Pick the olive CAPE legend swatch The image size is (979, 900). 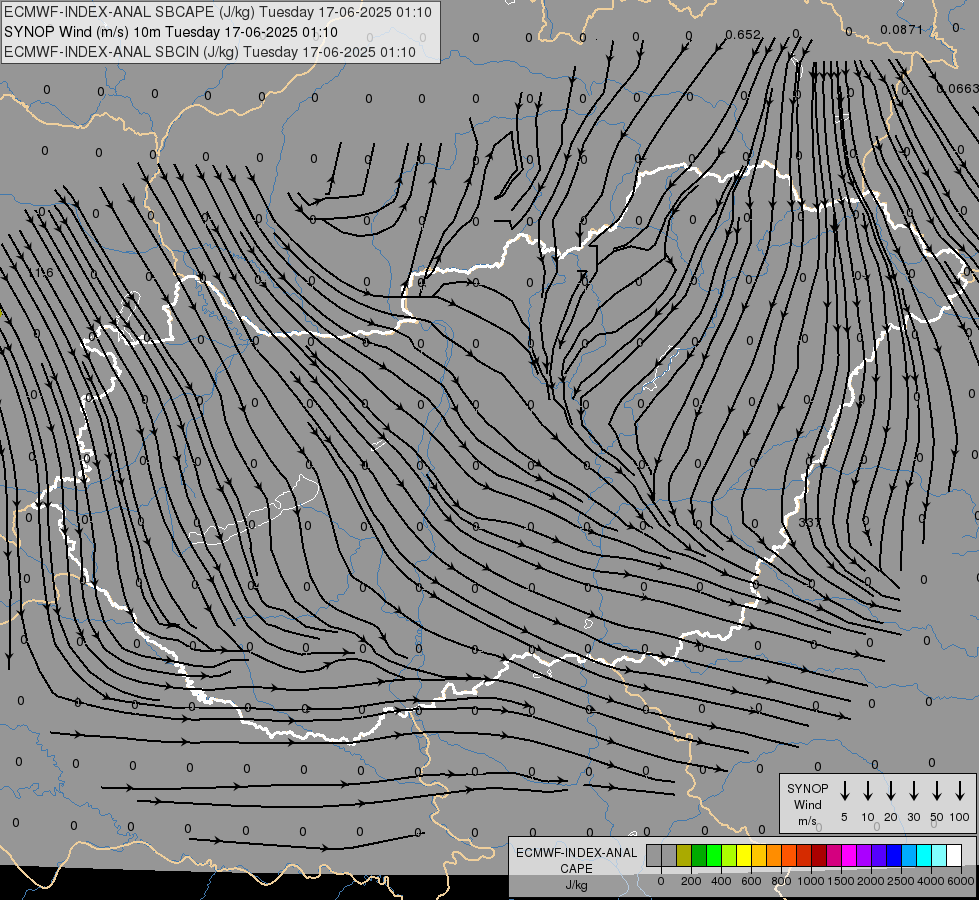684,855
